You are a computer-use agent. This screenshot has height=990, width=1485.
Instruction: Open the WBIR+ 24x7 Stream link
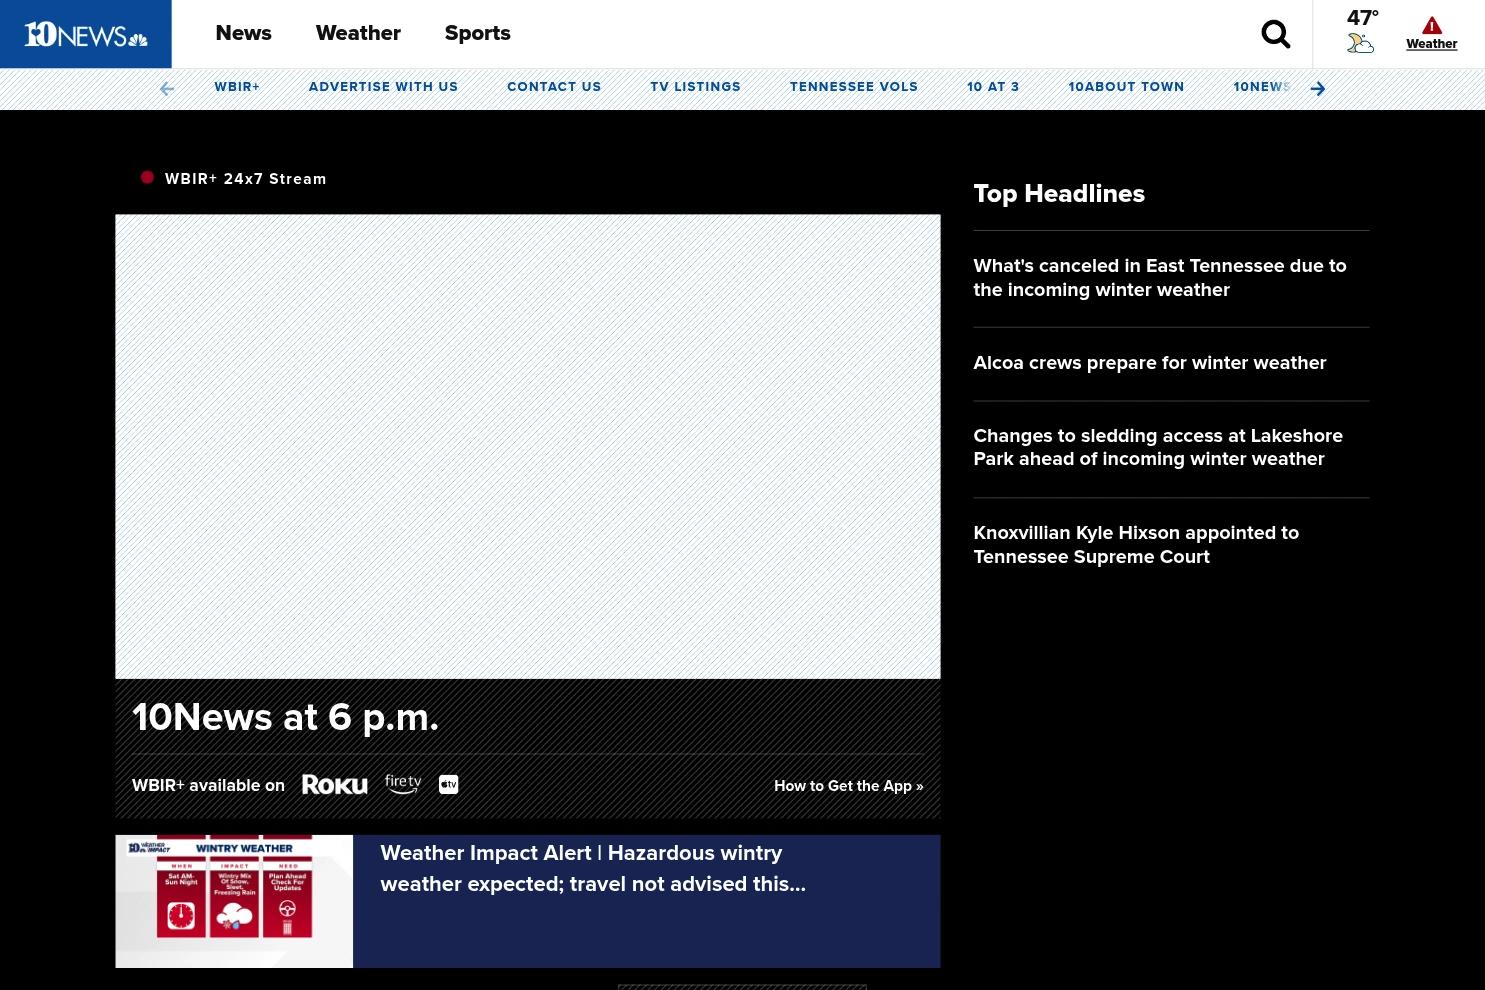[246, 179]
